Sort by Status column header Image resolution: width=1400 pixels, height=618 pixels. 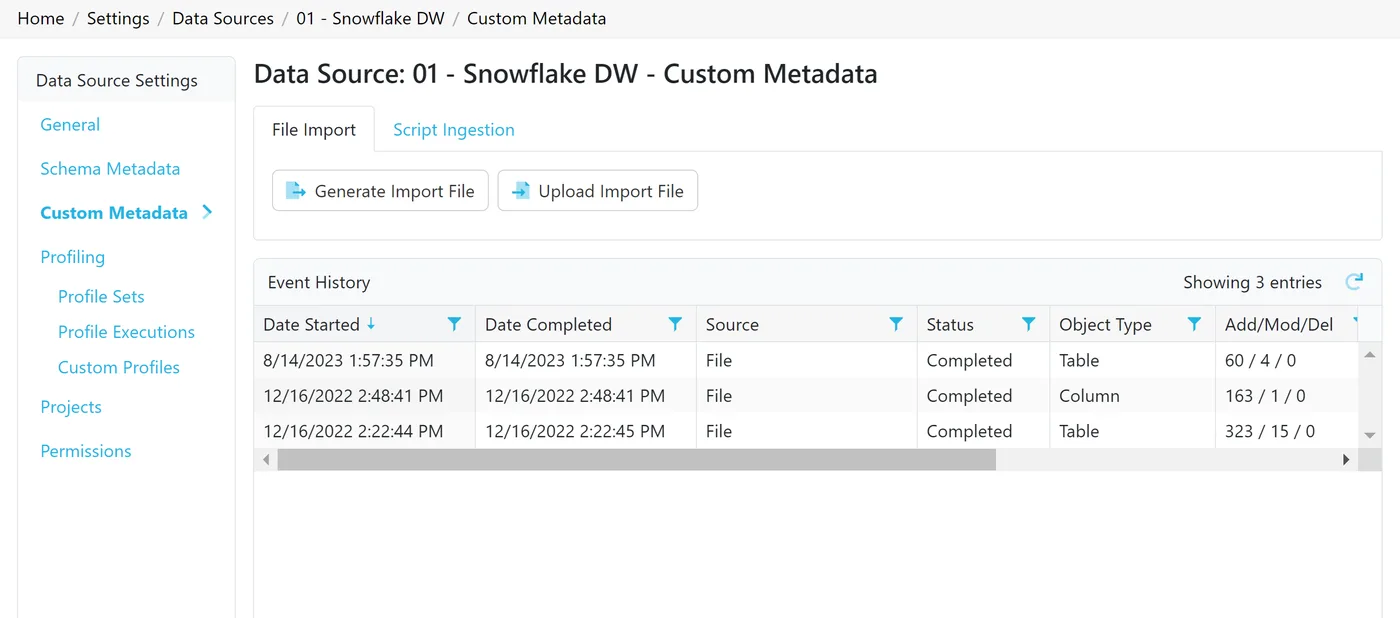pos(950,324)
